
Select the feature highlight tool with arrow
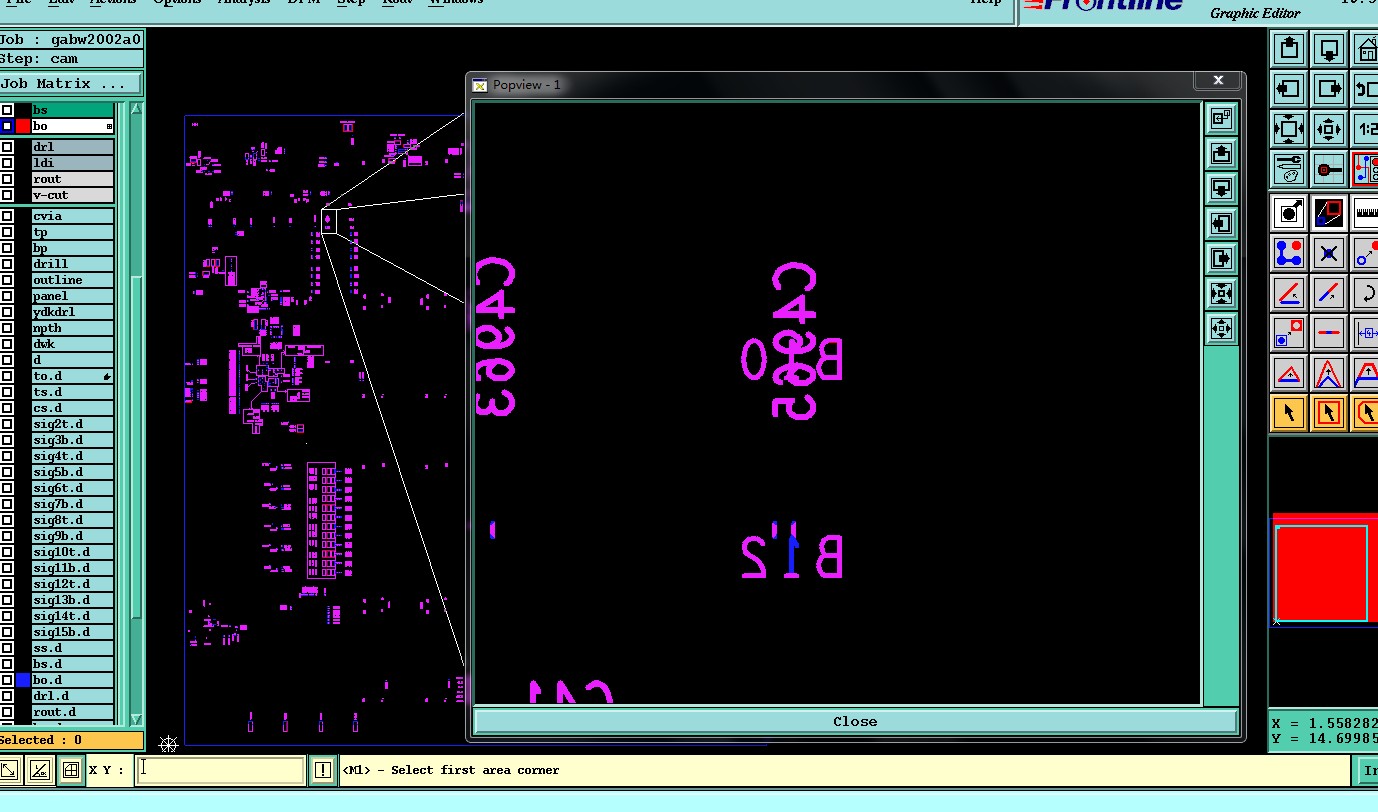[1289, 213]
